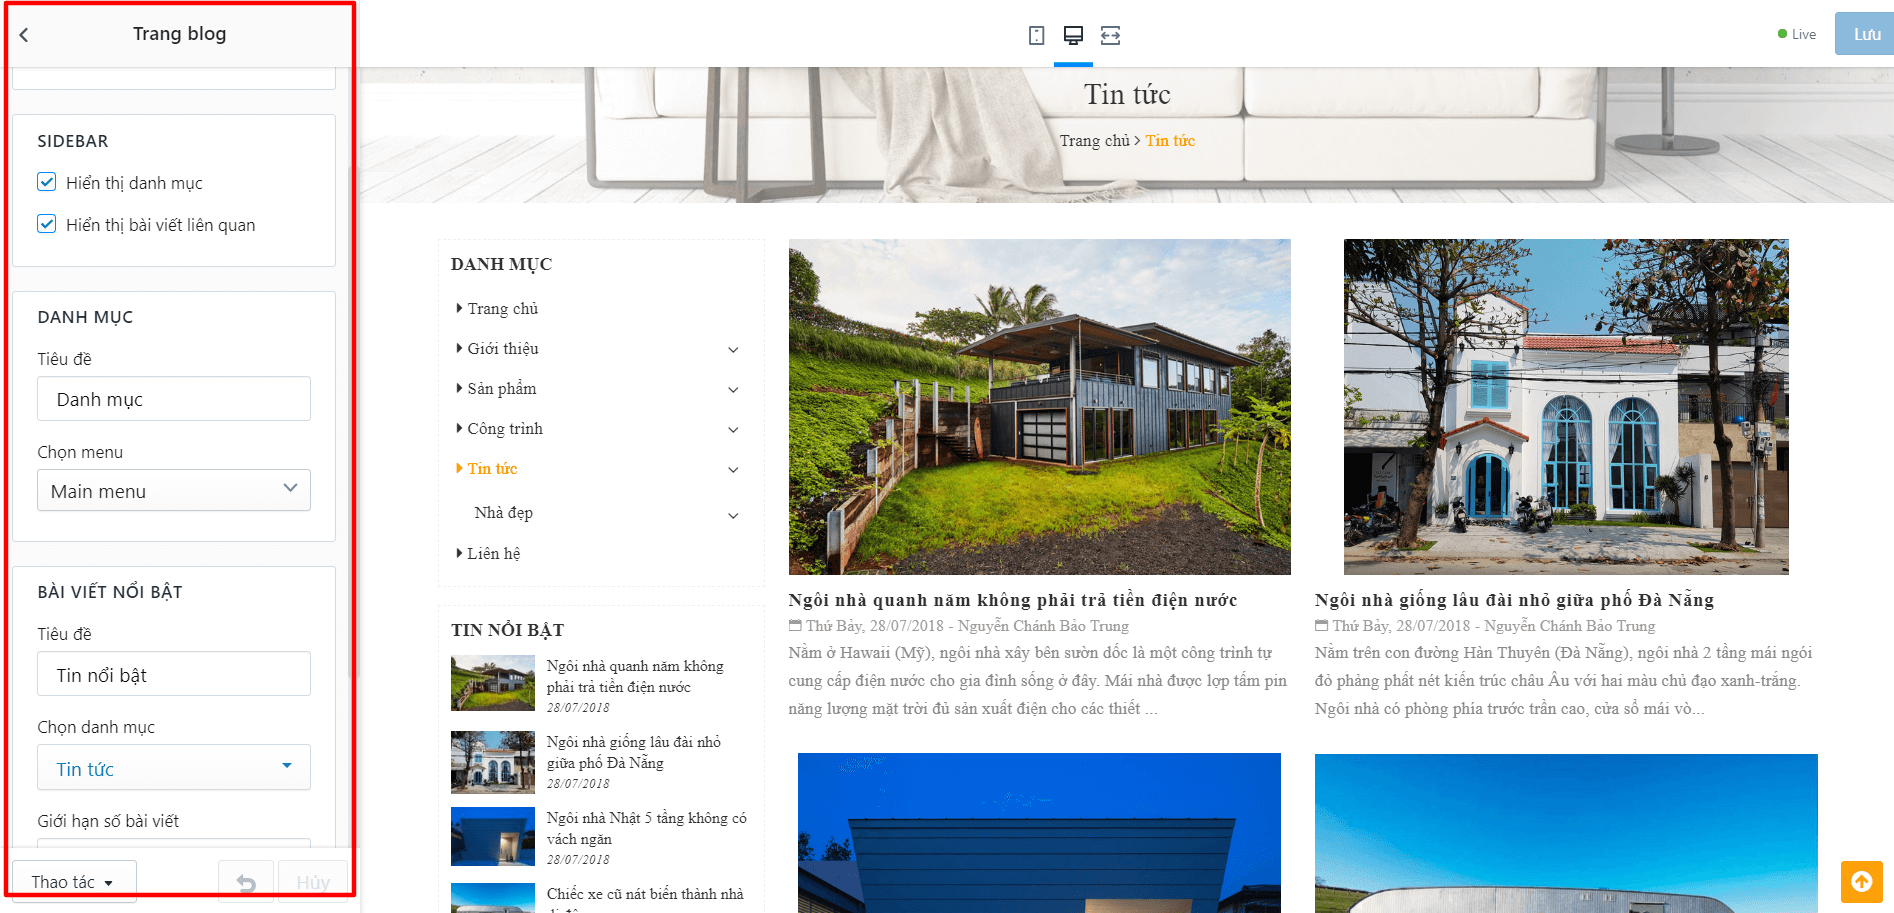Click the undo arrow button
Viewport: 1894px width, 913px height.
[246, 882]
